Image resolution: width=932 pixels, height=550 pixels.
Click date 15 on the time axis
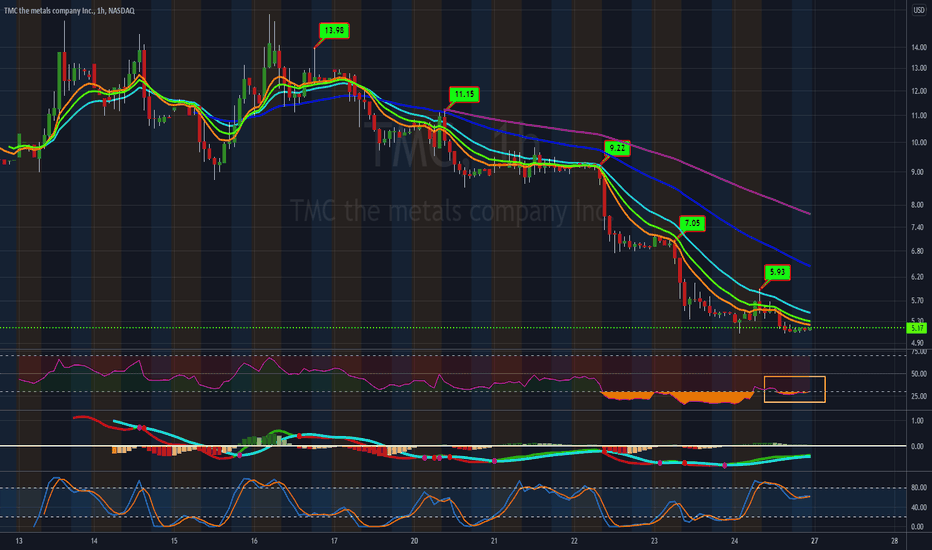[174, 541]
